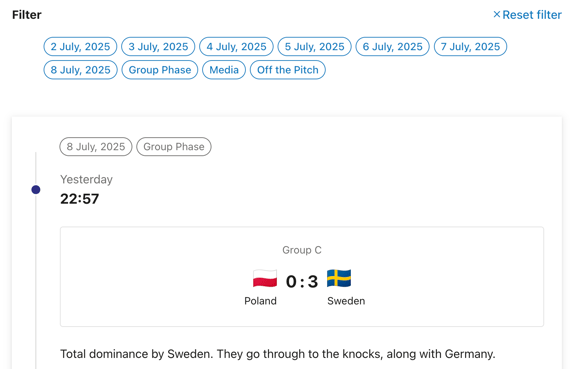Choose the 7 July, 2025 filter chip

point(470,46)
